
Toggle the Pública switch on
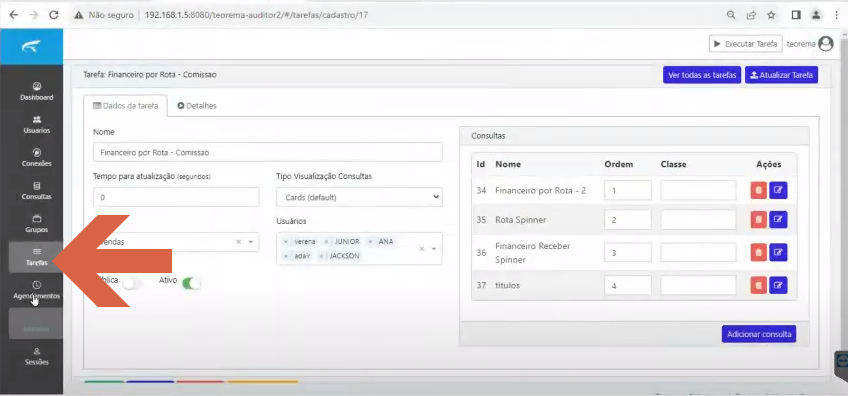coord(132,283)
